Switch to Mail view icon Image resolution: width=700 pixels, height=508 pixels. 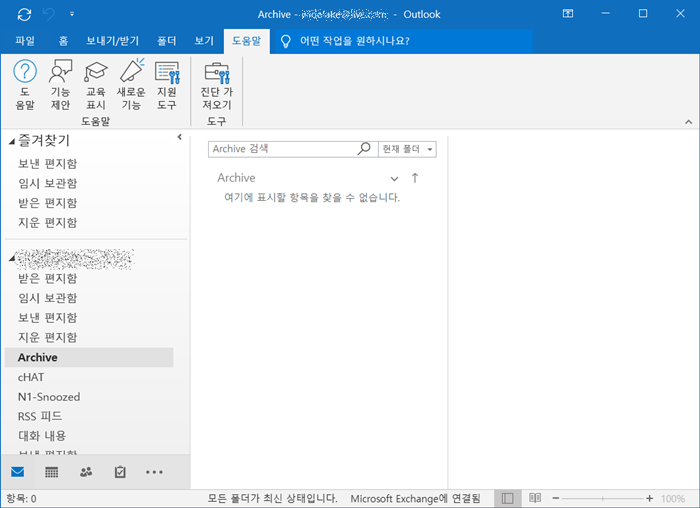click(x=17, y=472)
